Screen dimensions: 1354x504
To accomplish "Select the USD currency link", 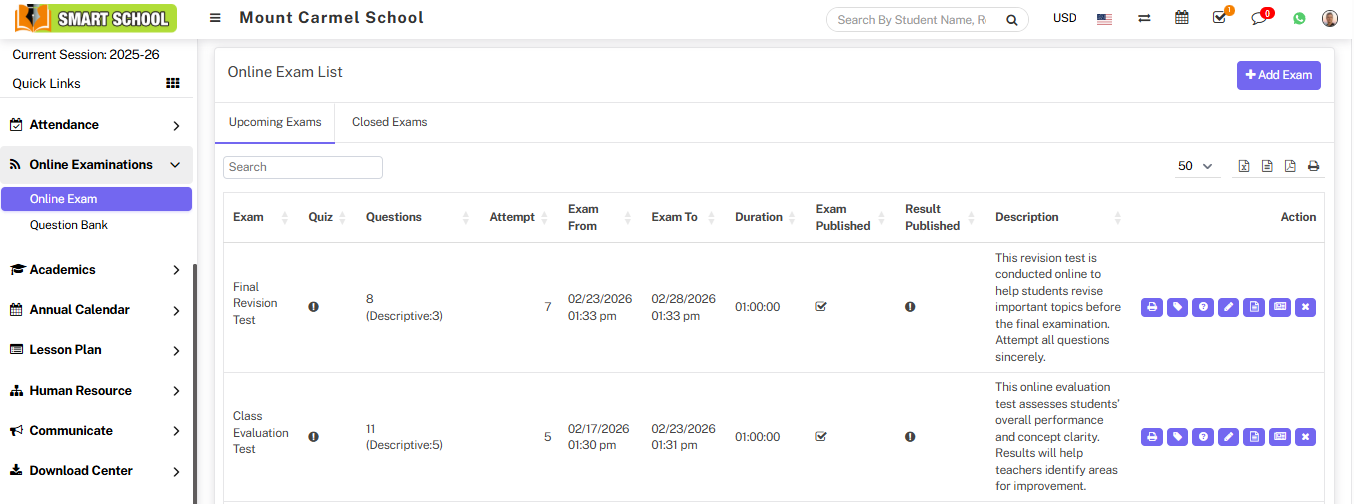I will click(x=1064, y=18).
